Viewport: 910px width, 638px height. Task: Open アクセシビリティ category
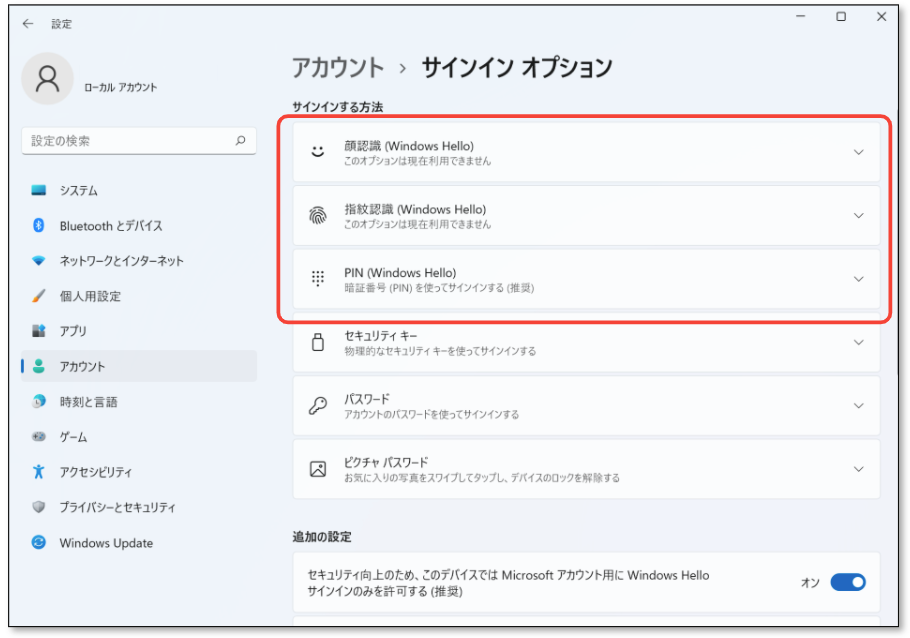(x=139, y=472)
